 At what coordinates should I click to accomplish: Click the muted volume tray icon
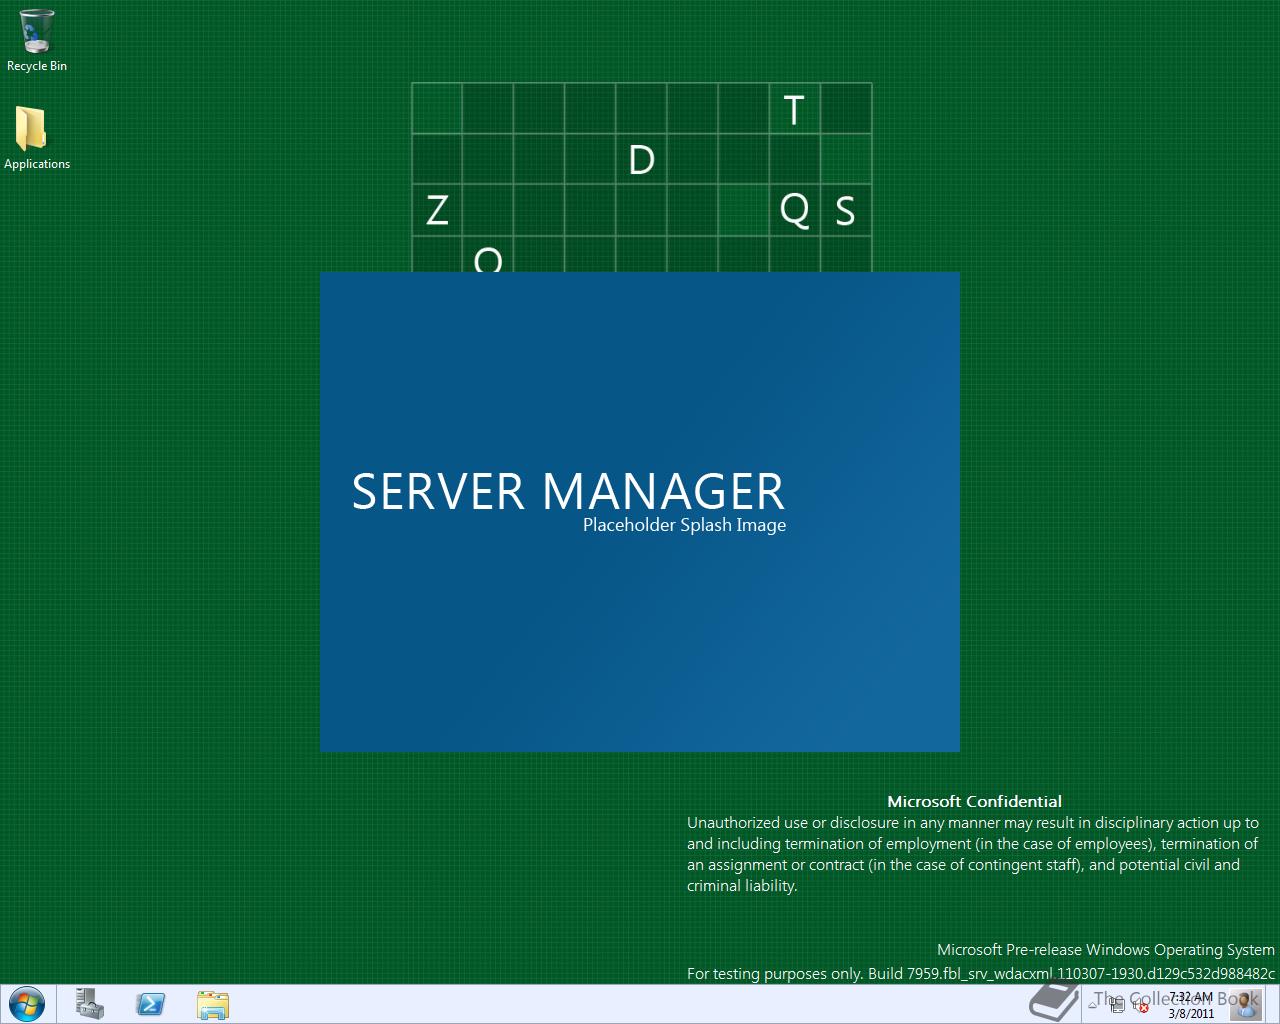(1140, 1006)
